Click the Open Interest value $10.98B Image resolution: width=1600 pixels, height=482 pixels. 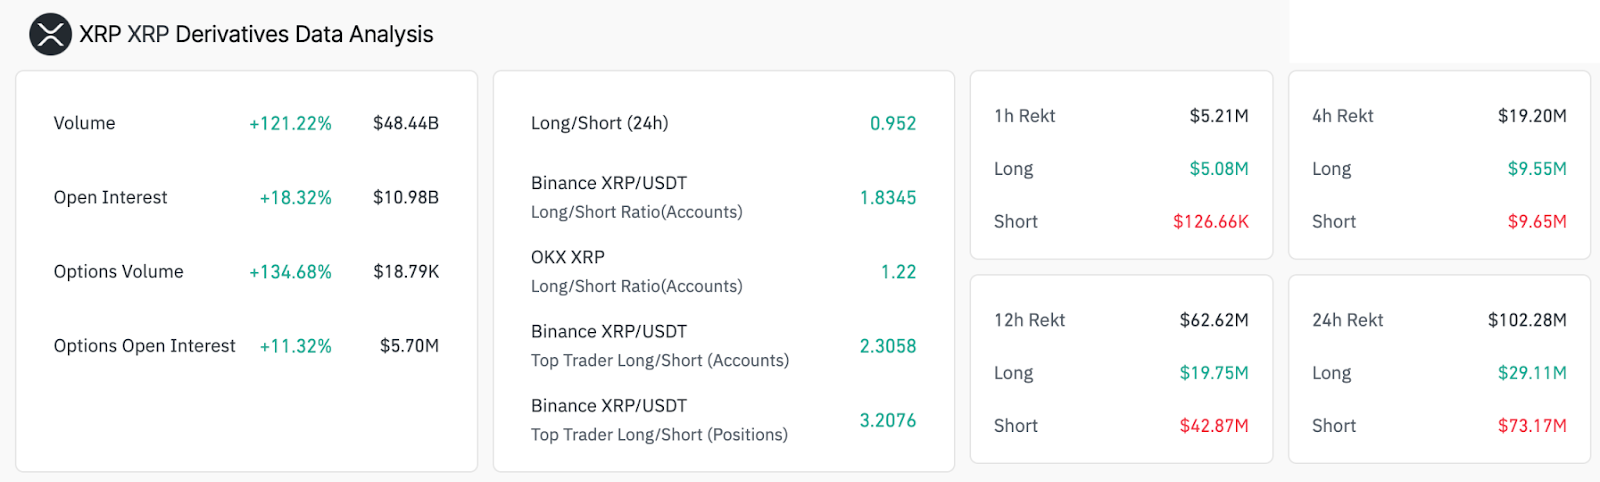(405, 197)
